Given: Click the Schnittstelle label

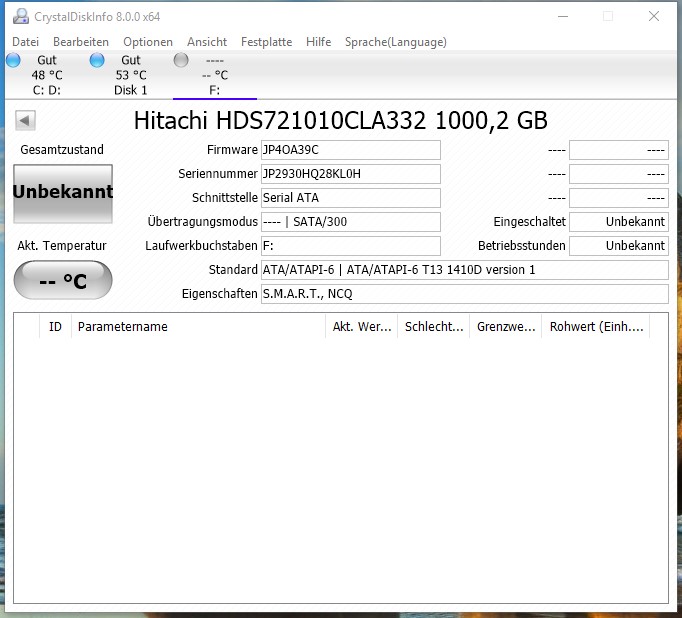Looking at the screenshot, I should 225,198.
